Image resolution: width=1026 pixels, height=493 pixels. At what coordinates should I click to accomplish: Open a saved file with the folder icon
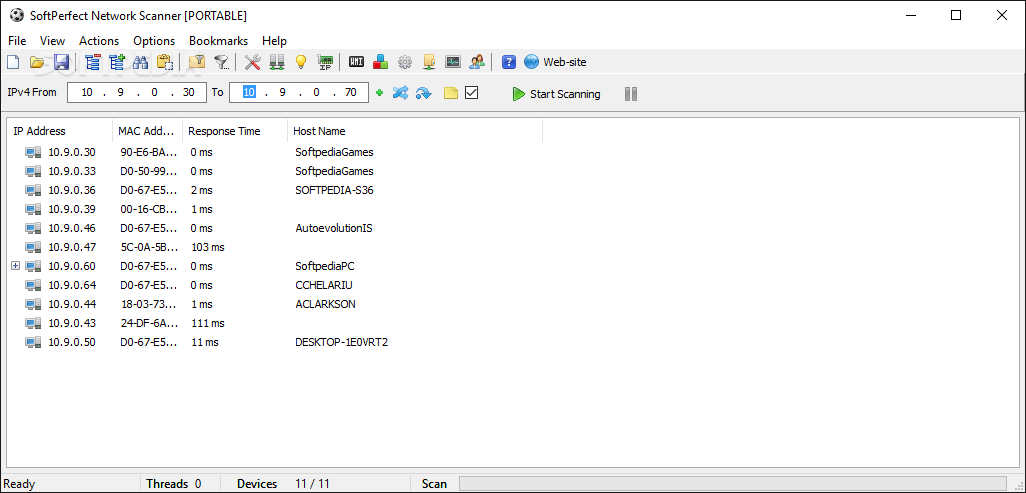37,62
